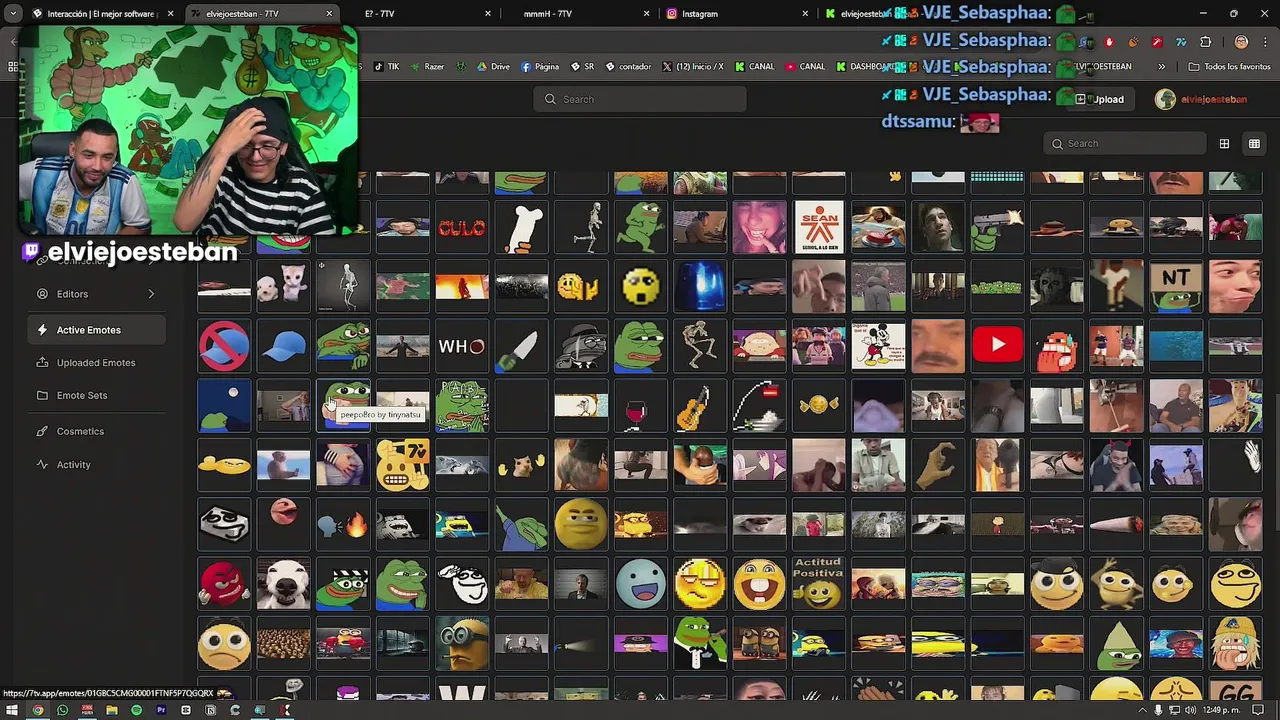Open Spotify from the taskbar

(136, 710)
